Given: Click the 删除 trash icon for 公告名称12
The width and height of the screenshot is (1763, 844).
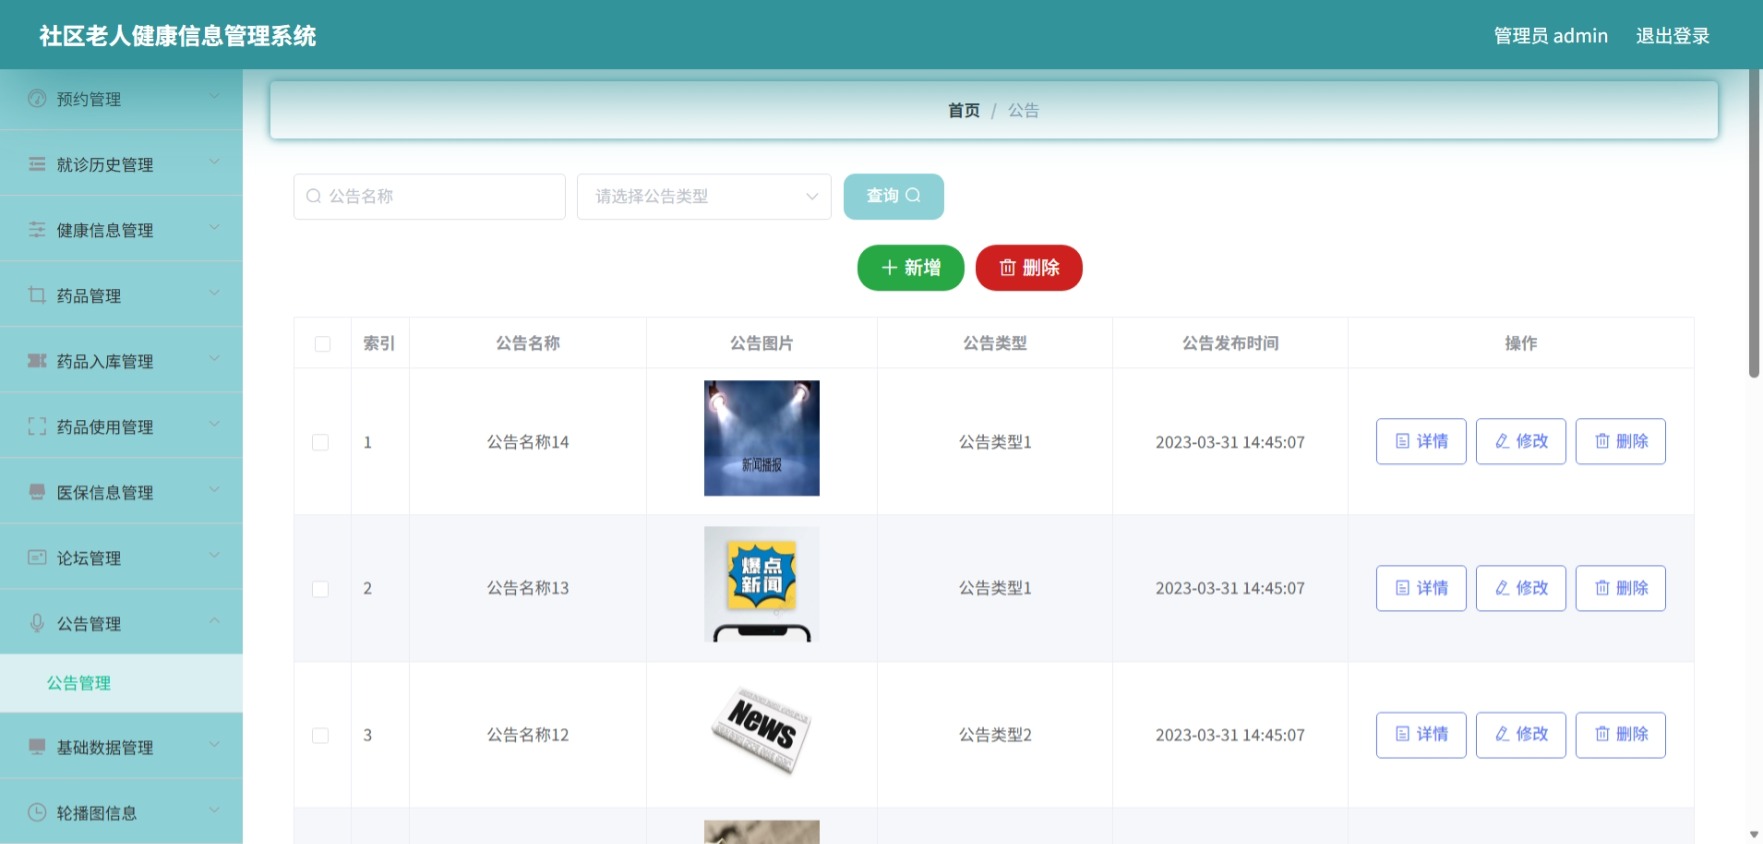Looking at the screenshot, I should coord(1602,734).
